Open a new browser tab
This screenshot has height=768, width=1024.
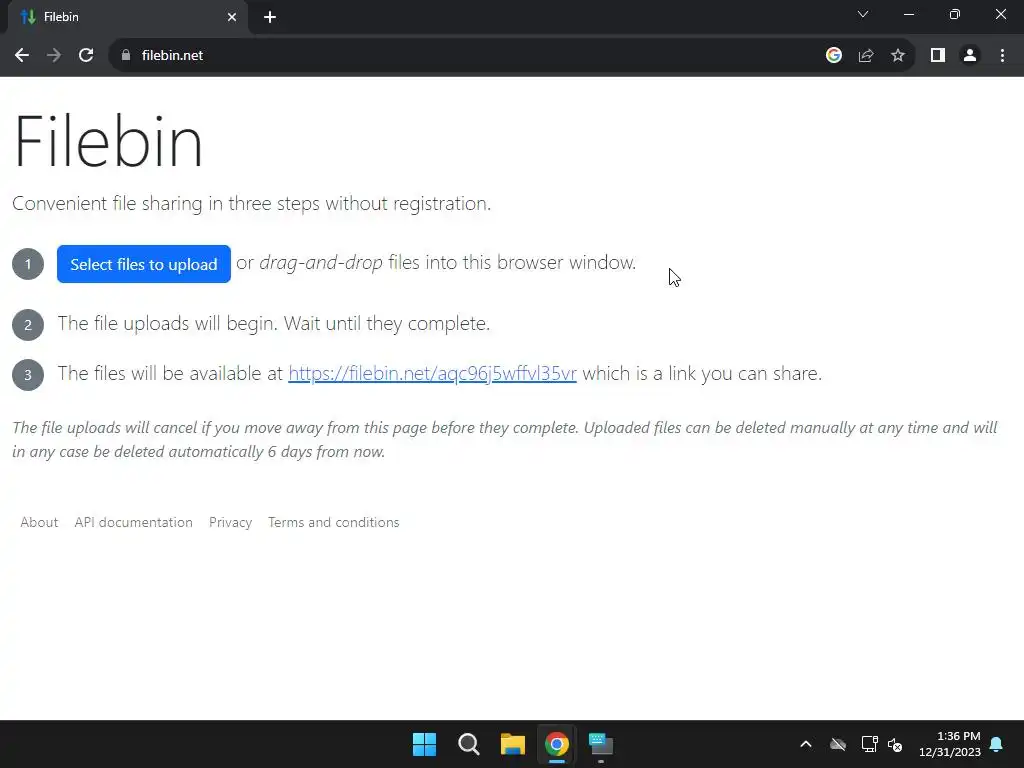pyautogui.click(x=270, y=17)
